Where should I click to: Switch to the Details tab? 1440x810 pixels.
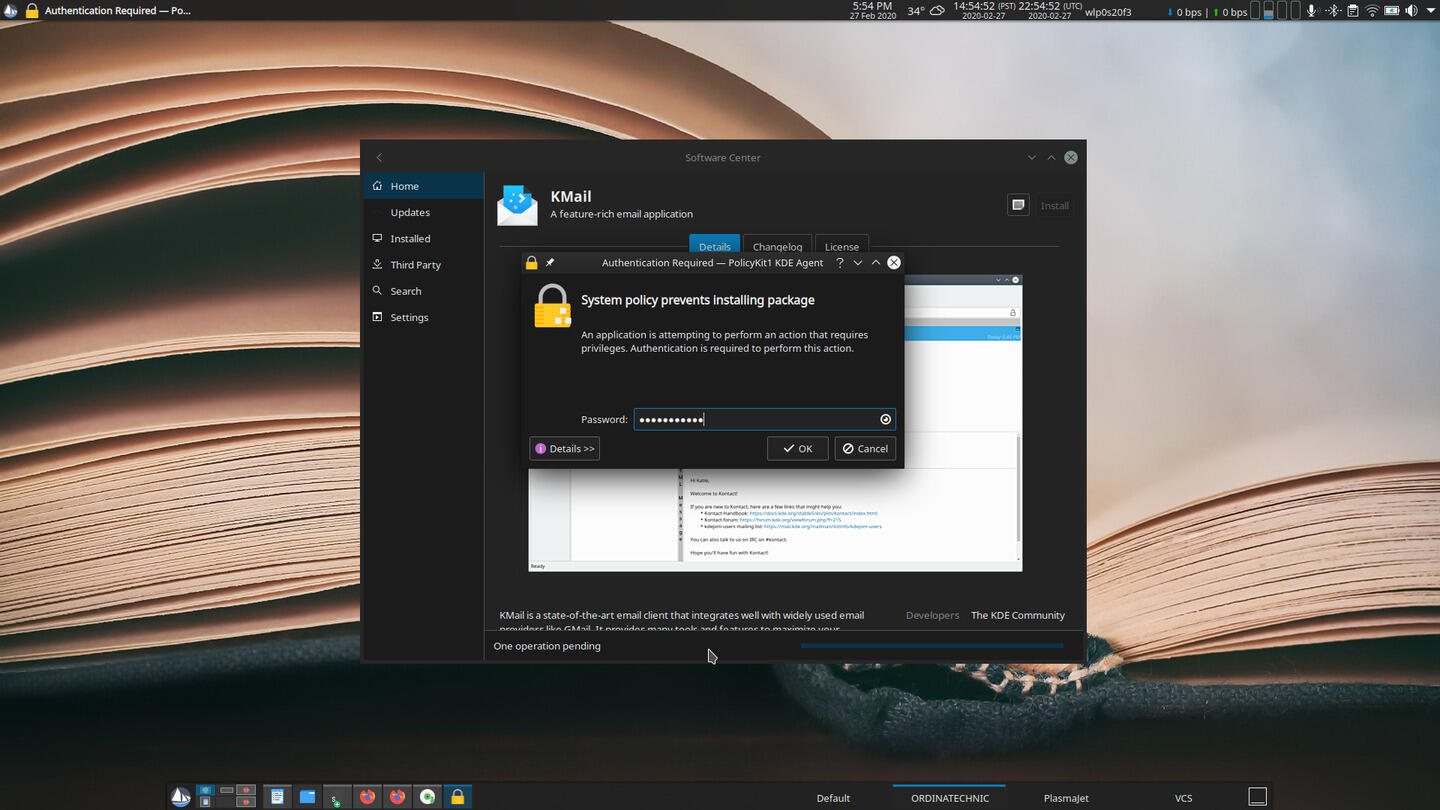(714, 246)
